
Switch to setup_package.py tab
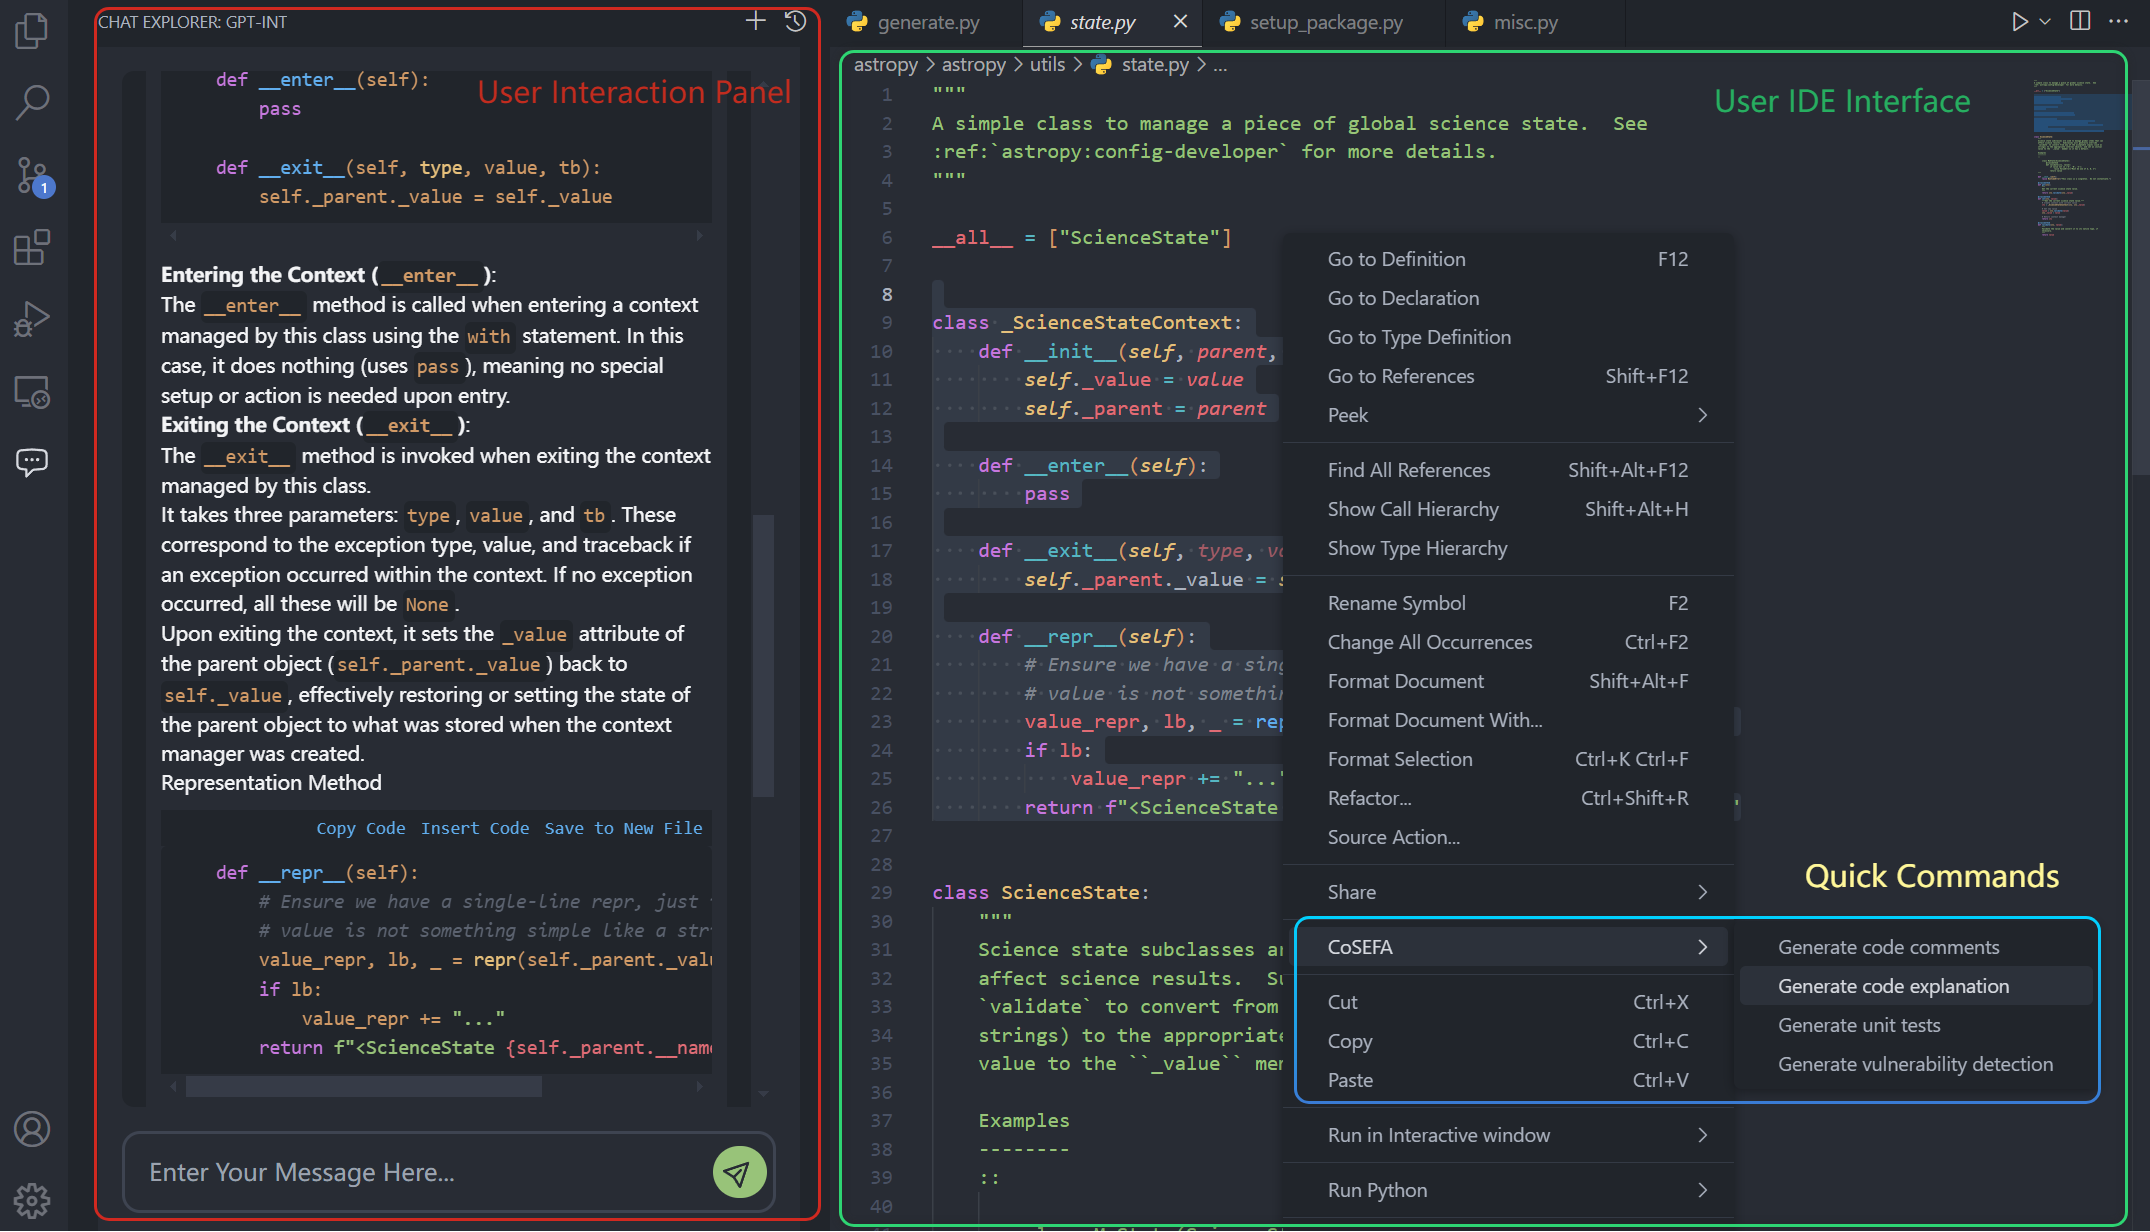tap(1325, 22)
